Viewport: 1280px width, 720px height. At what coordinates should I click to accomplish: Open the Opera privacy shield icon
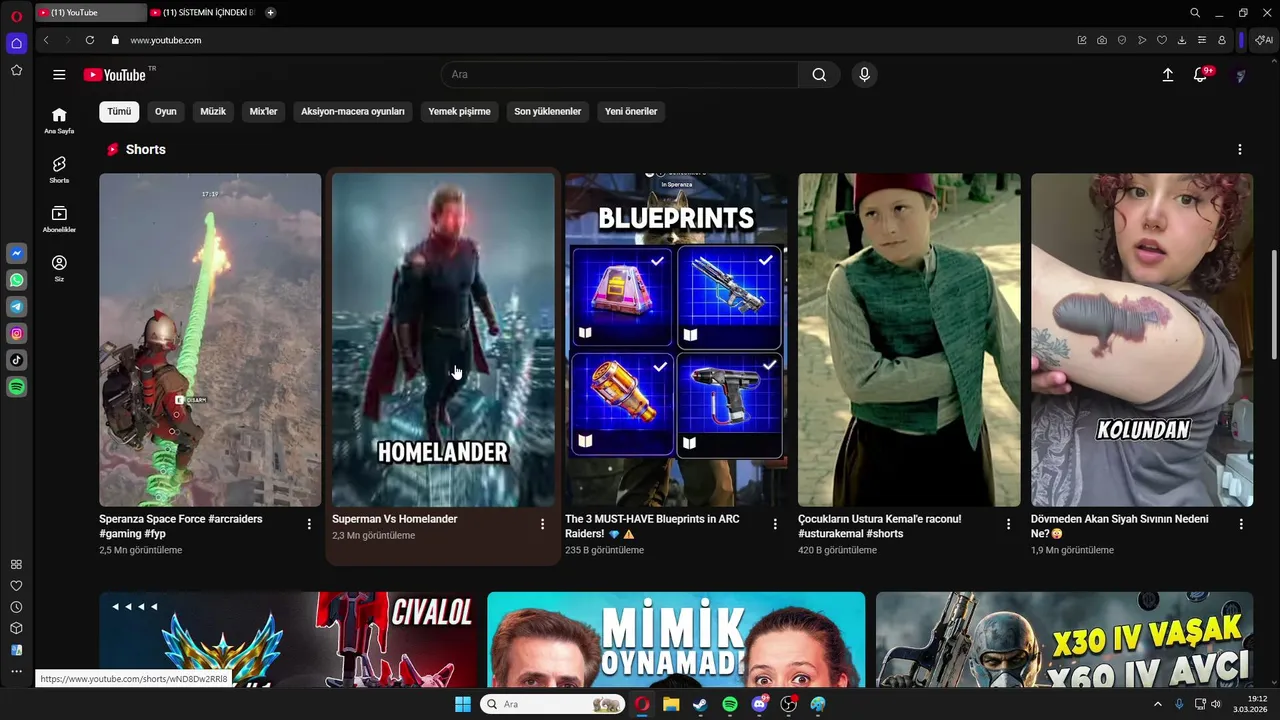click(1122, 40)
